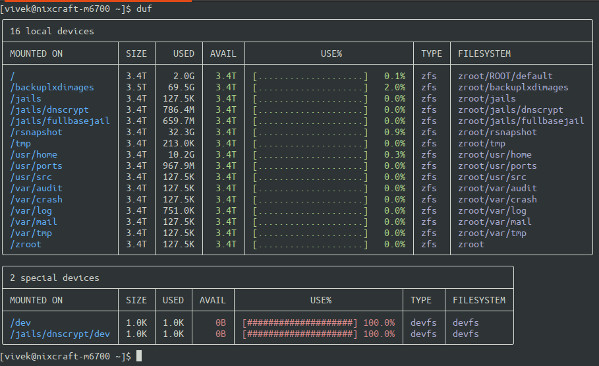The width and height of the screenshot is (599, 366).
Task: Click the zroot/rsnapshot filesystem name
Action: (497, 132)
